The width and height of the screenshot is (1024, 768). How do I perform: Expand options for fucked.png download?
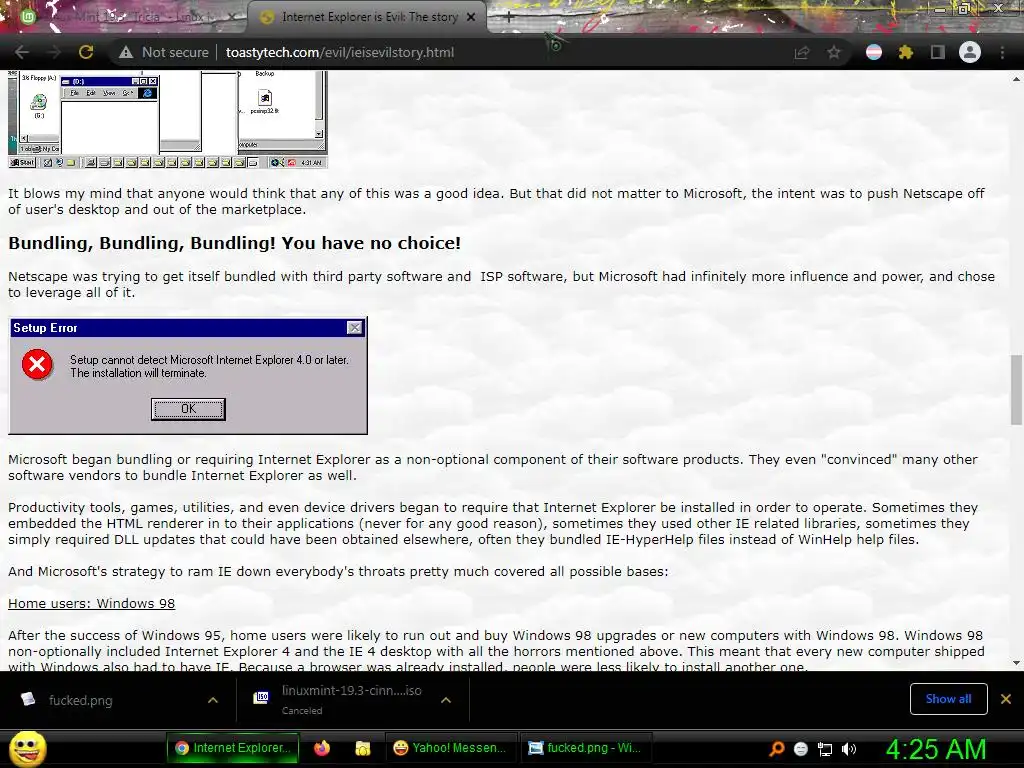click(x=212, y=700)
